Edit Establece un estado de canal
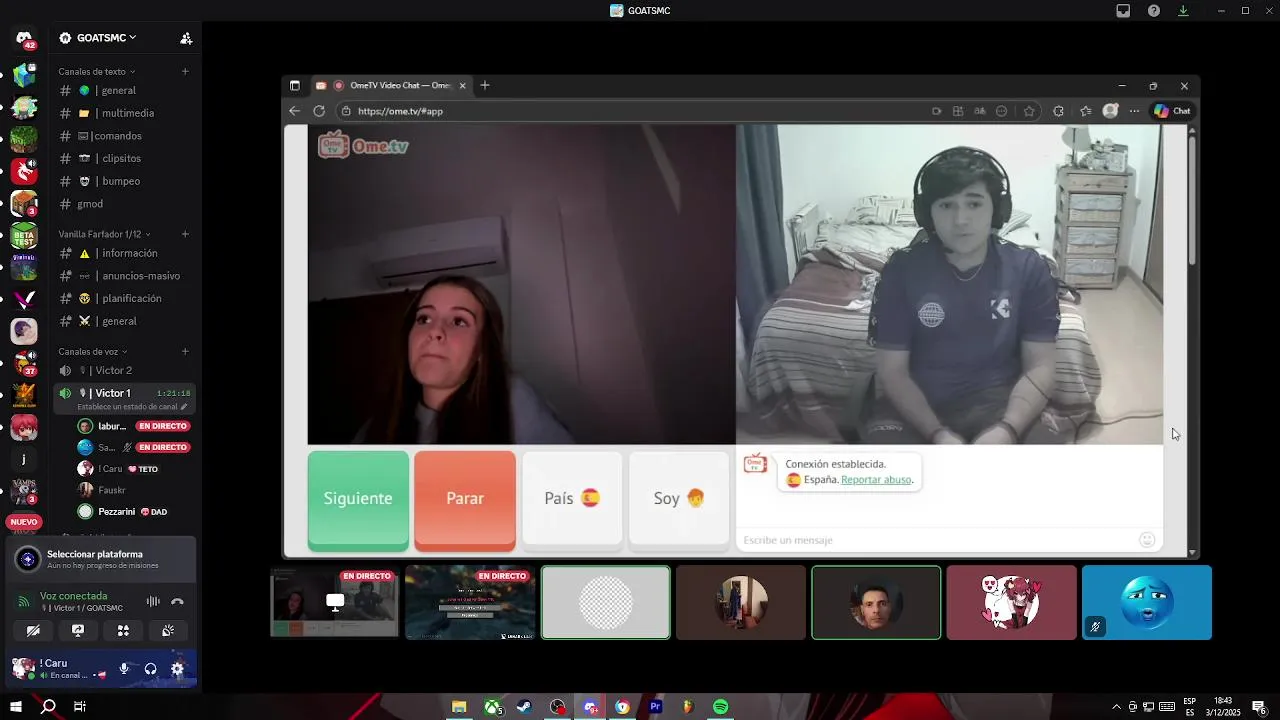Viewport: 1280px width, 720px height. coord(132,407)
